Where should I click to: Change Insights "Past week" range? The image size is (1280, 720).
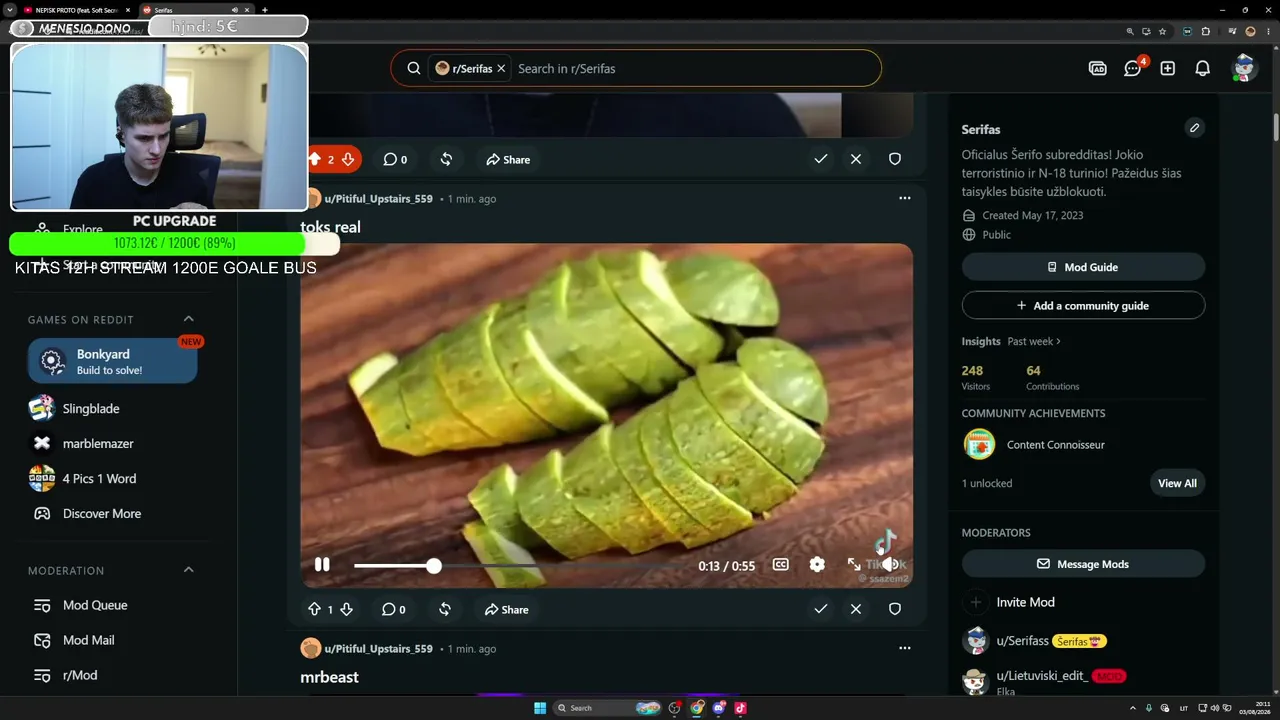tap(1034, 341)
